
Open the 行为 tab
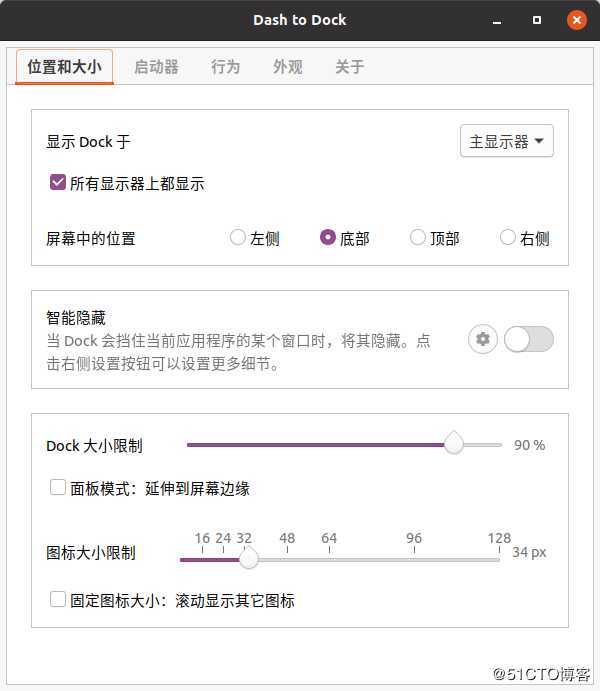226,67
